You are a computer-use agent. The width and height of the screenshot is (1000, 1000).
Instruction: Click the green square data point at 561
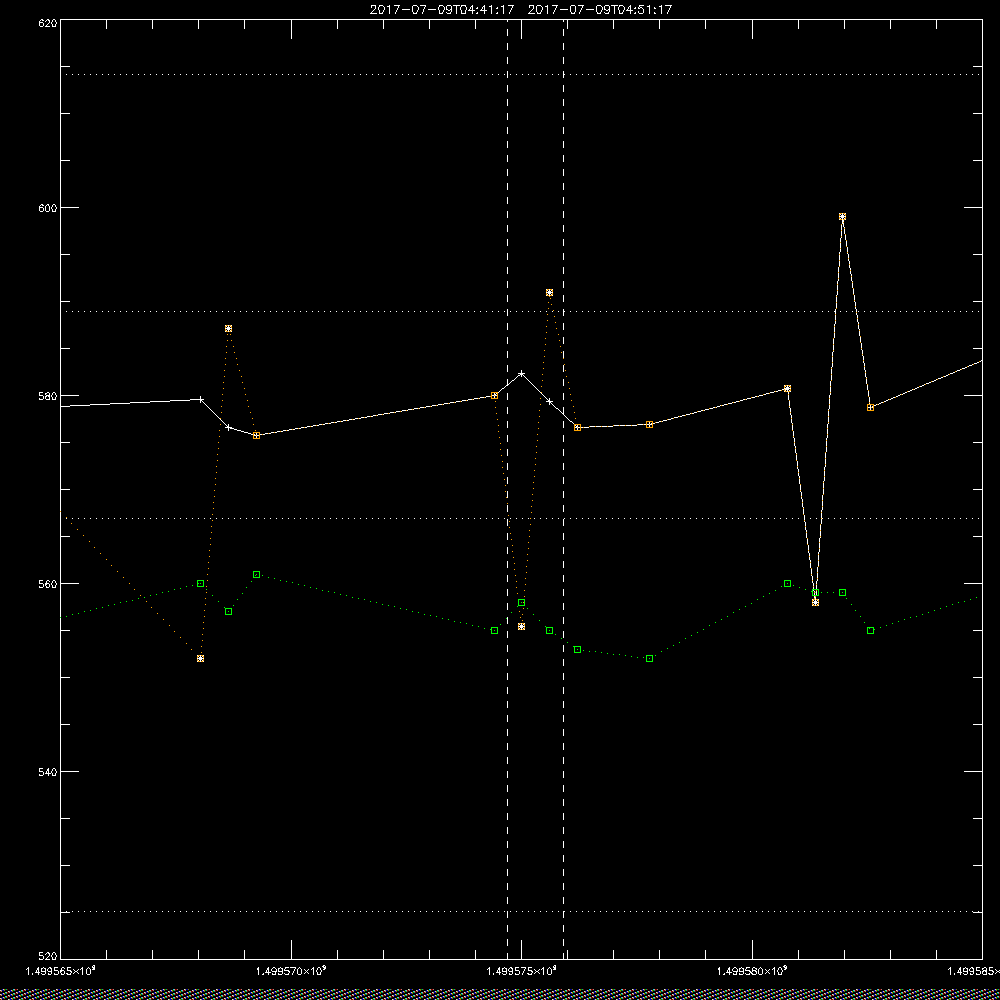click(256, 575)
